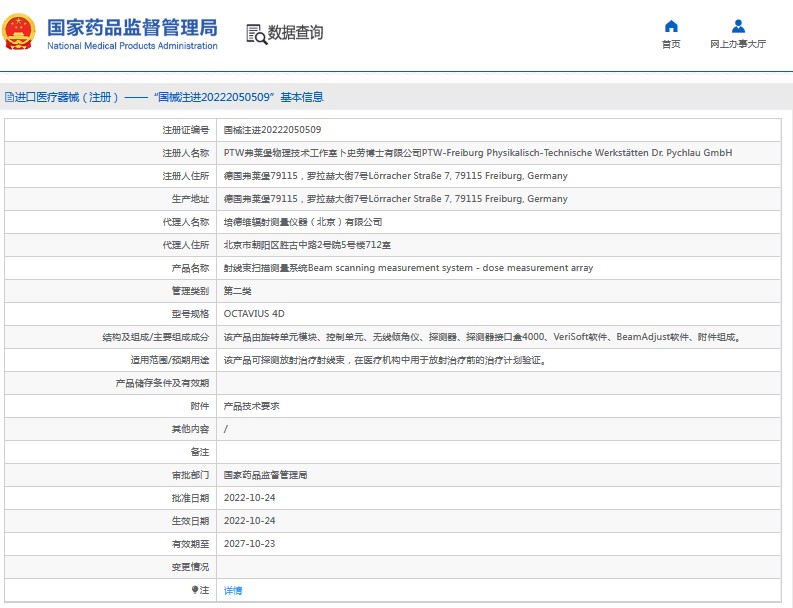Click registration number 国械注进20222050509 in table
Image resolution: width=793 pixels, height=608 pixels.
[x=272, y=130]
